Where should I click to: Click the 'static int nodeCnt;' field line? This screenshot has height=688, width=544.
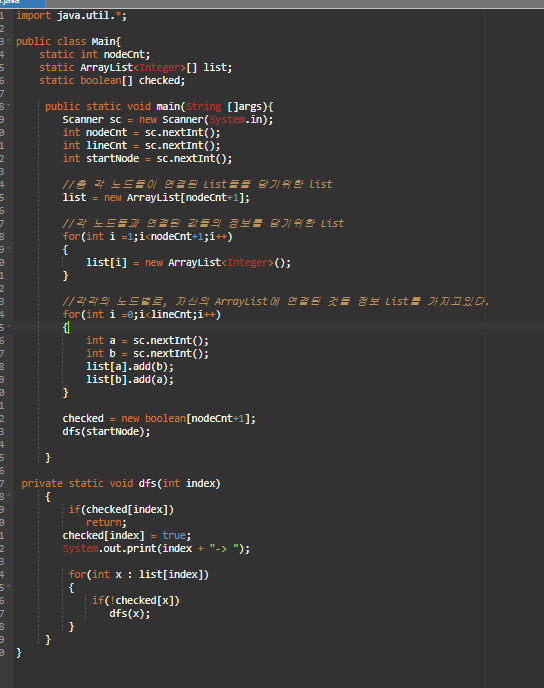[95, 55]
